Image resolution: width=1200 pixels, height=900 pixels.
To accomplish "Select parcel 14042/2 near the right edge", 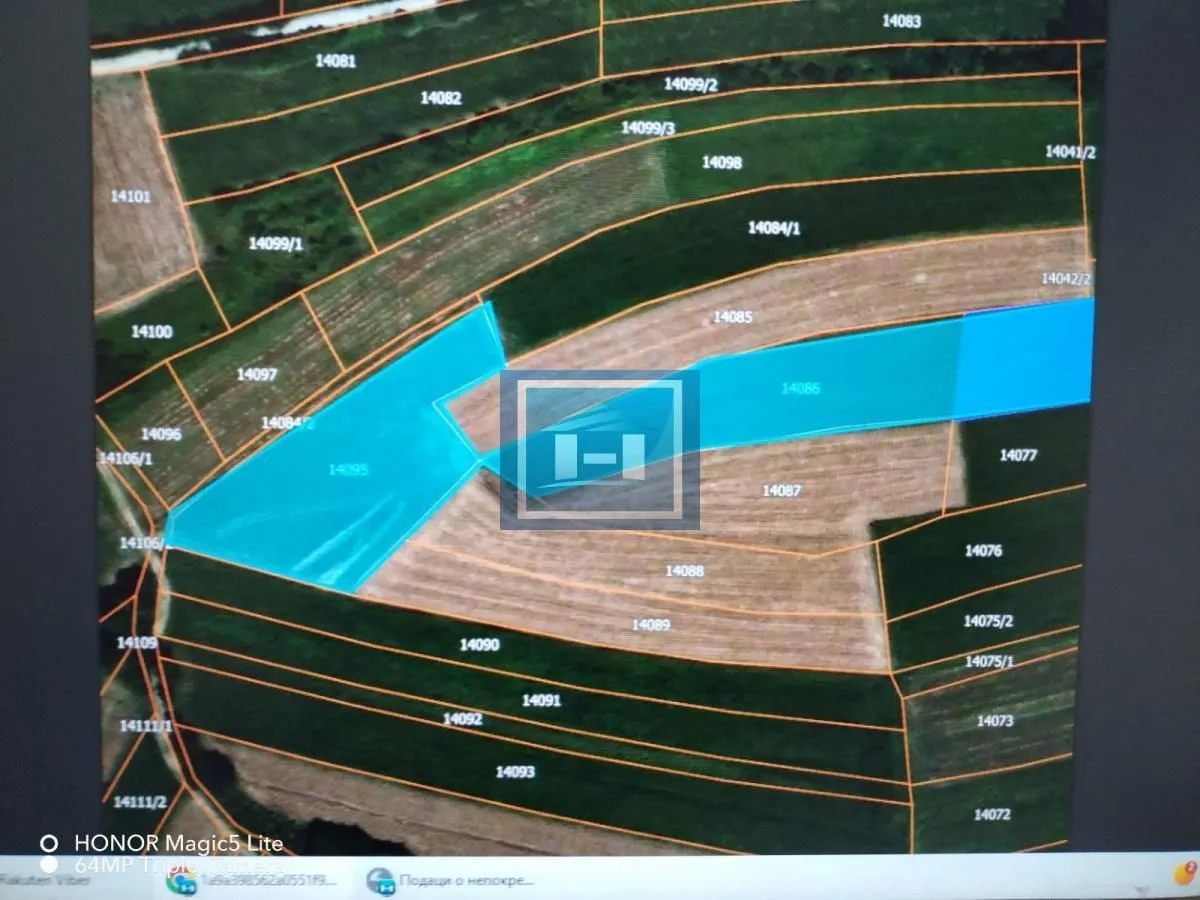I will point(1066,277).
